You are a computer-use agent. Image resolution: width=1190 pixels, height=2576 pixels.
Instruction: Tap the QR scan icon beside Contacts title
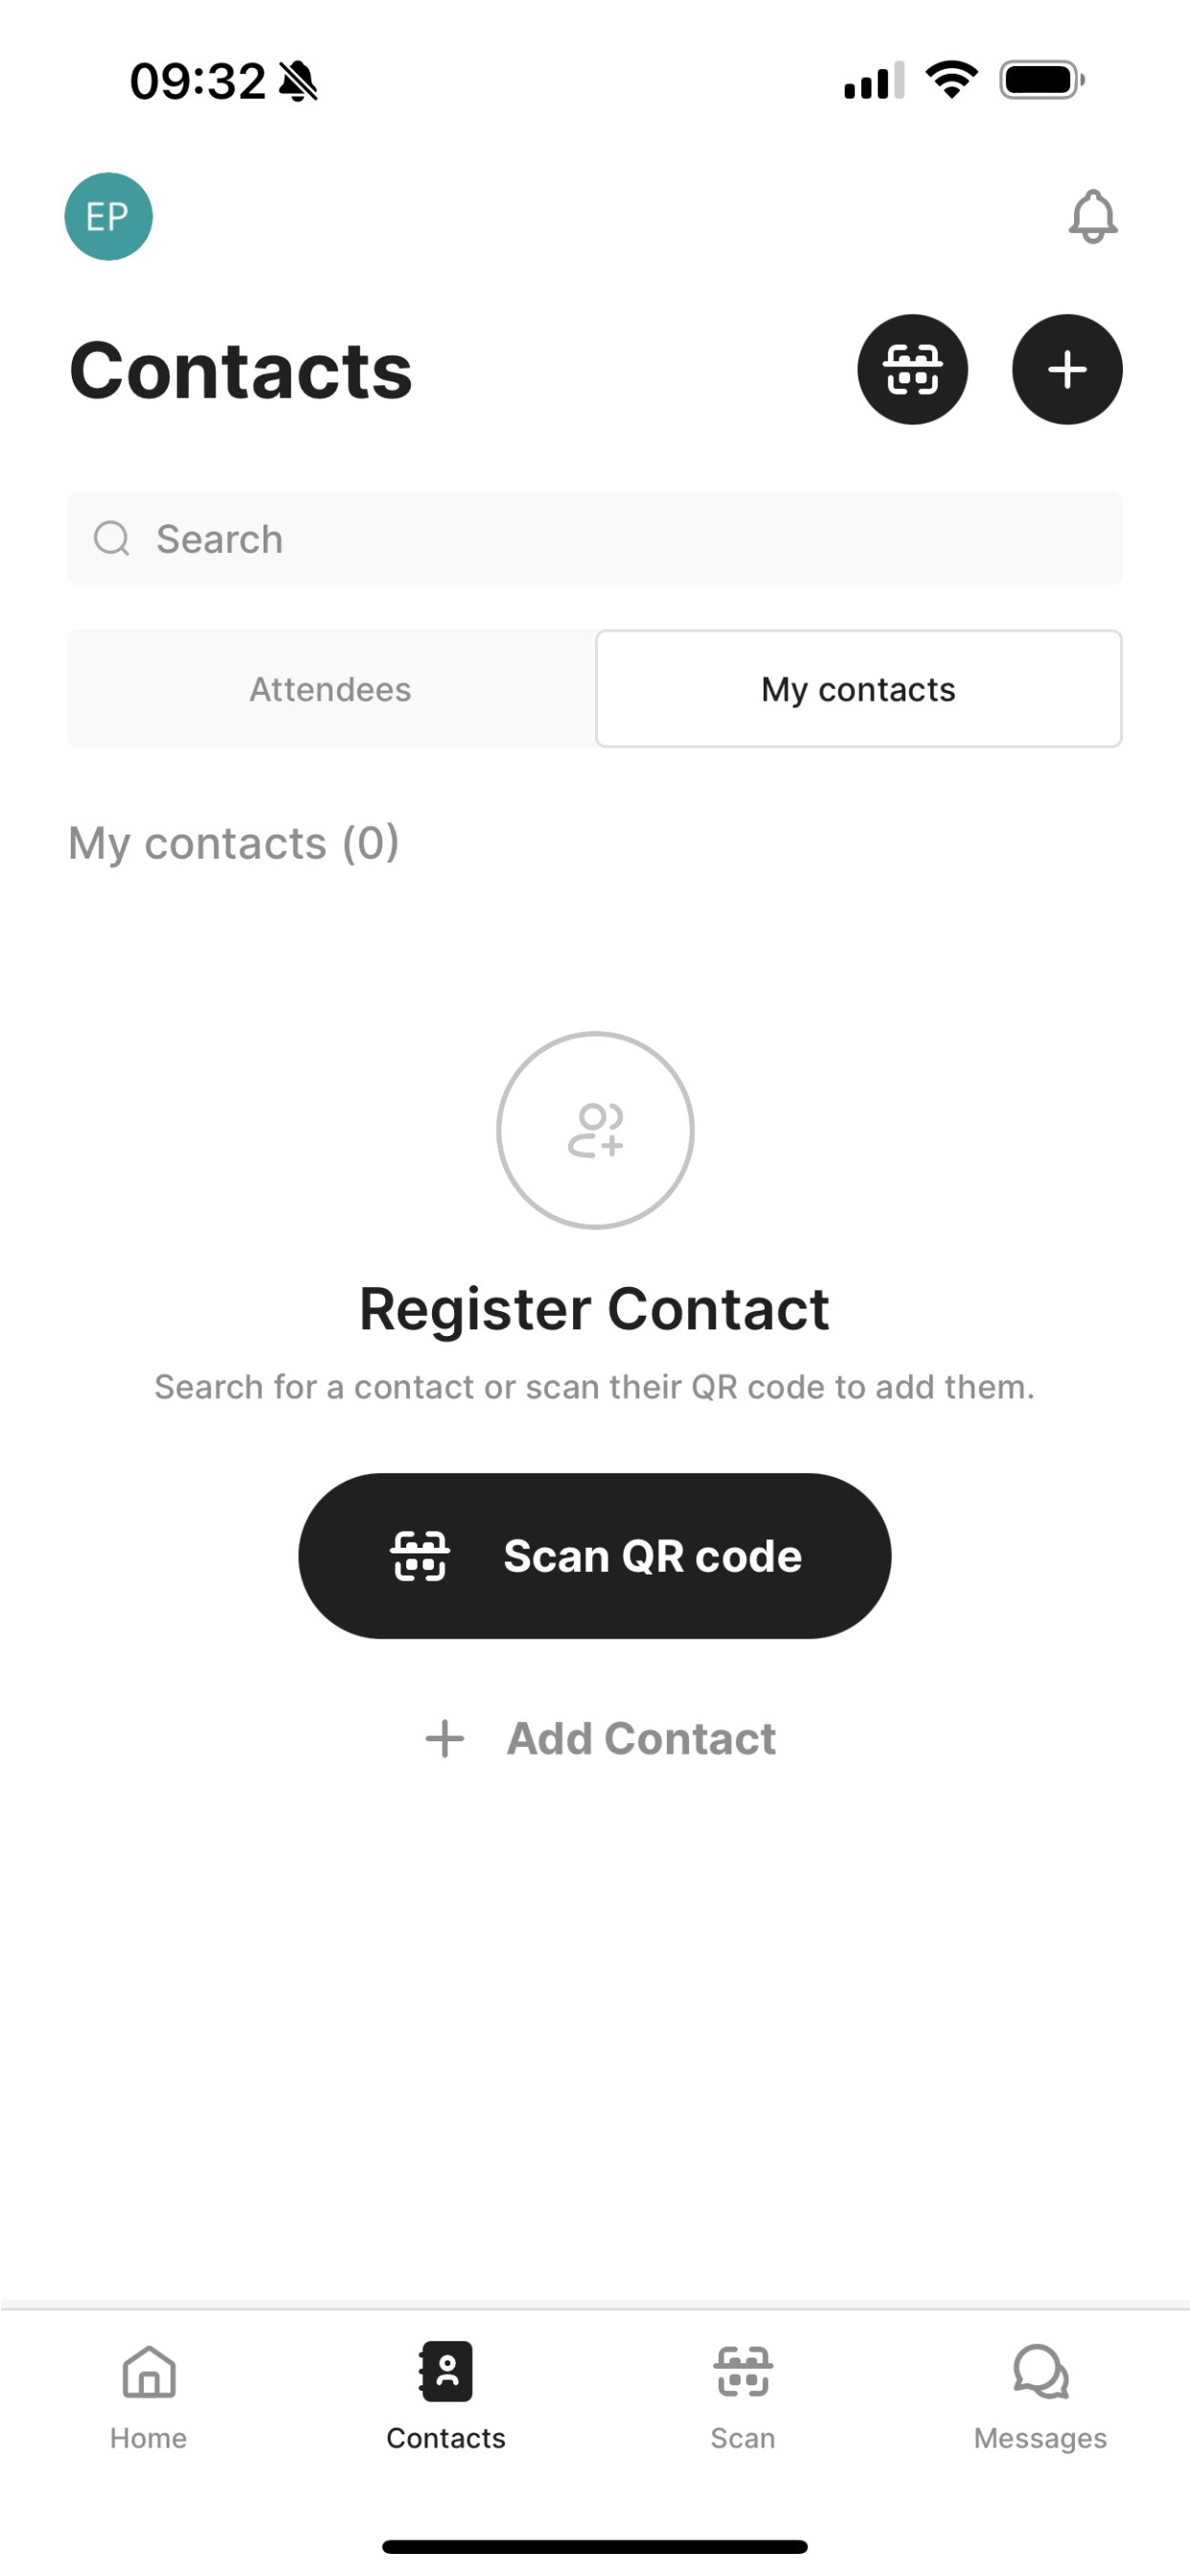tap(912, 369)
